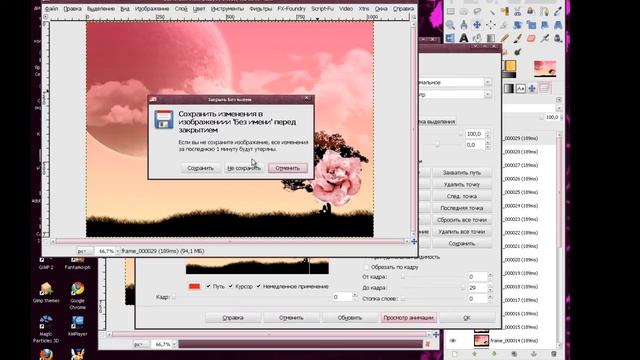The image size is (640, 360).
Task: Click Просмотр анимации button
Action: point(408,318)
